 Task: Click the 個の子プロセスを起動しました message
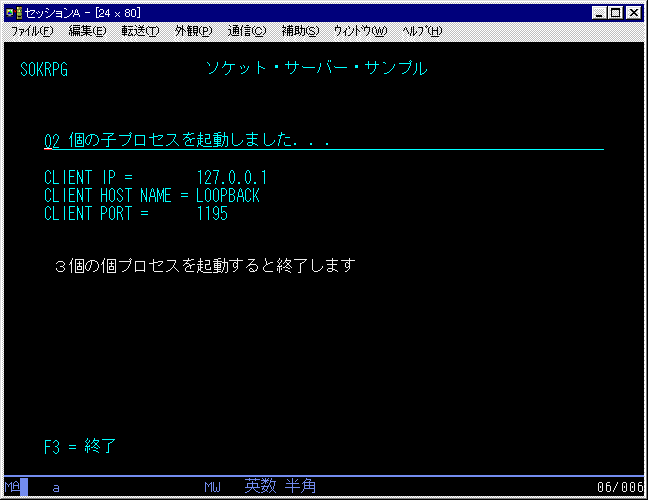[x=199, y=140]
